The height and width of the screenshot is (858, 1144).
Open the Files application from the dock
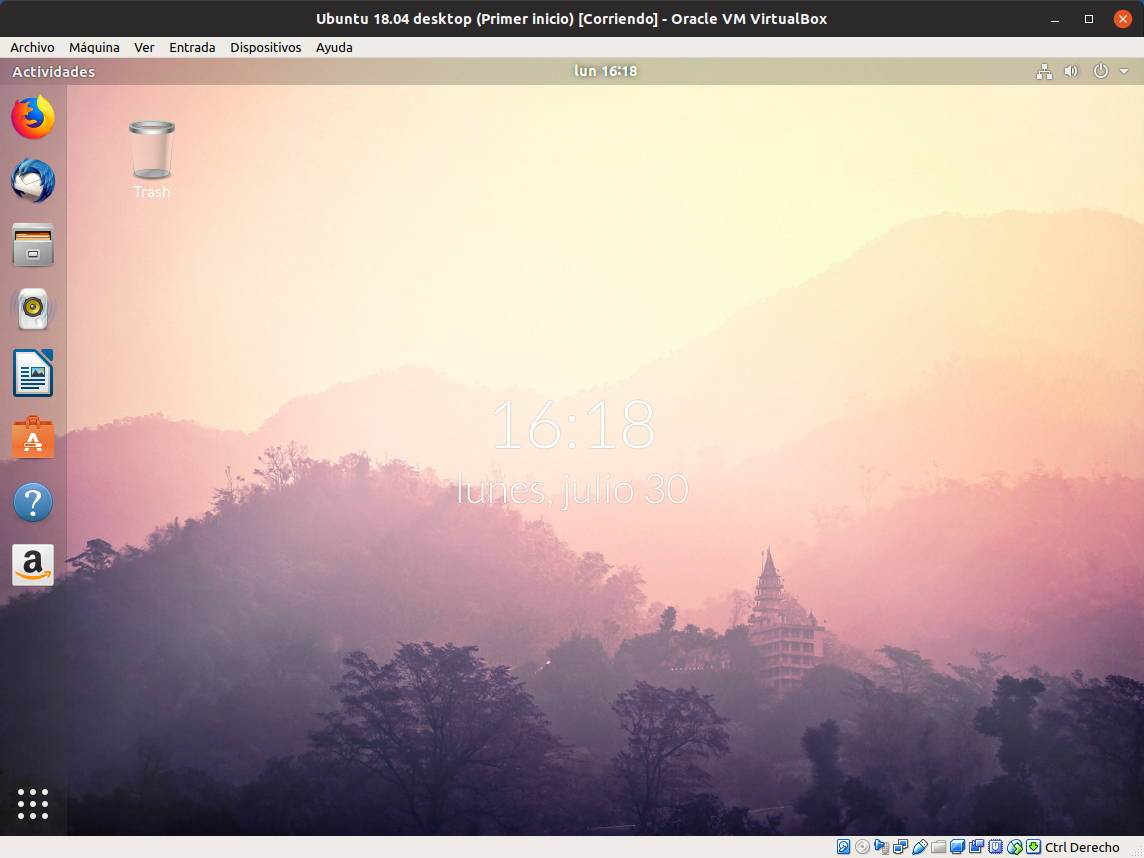coord(33,245)
